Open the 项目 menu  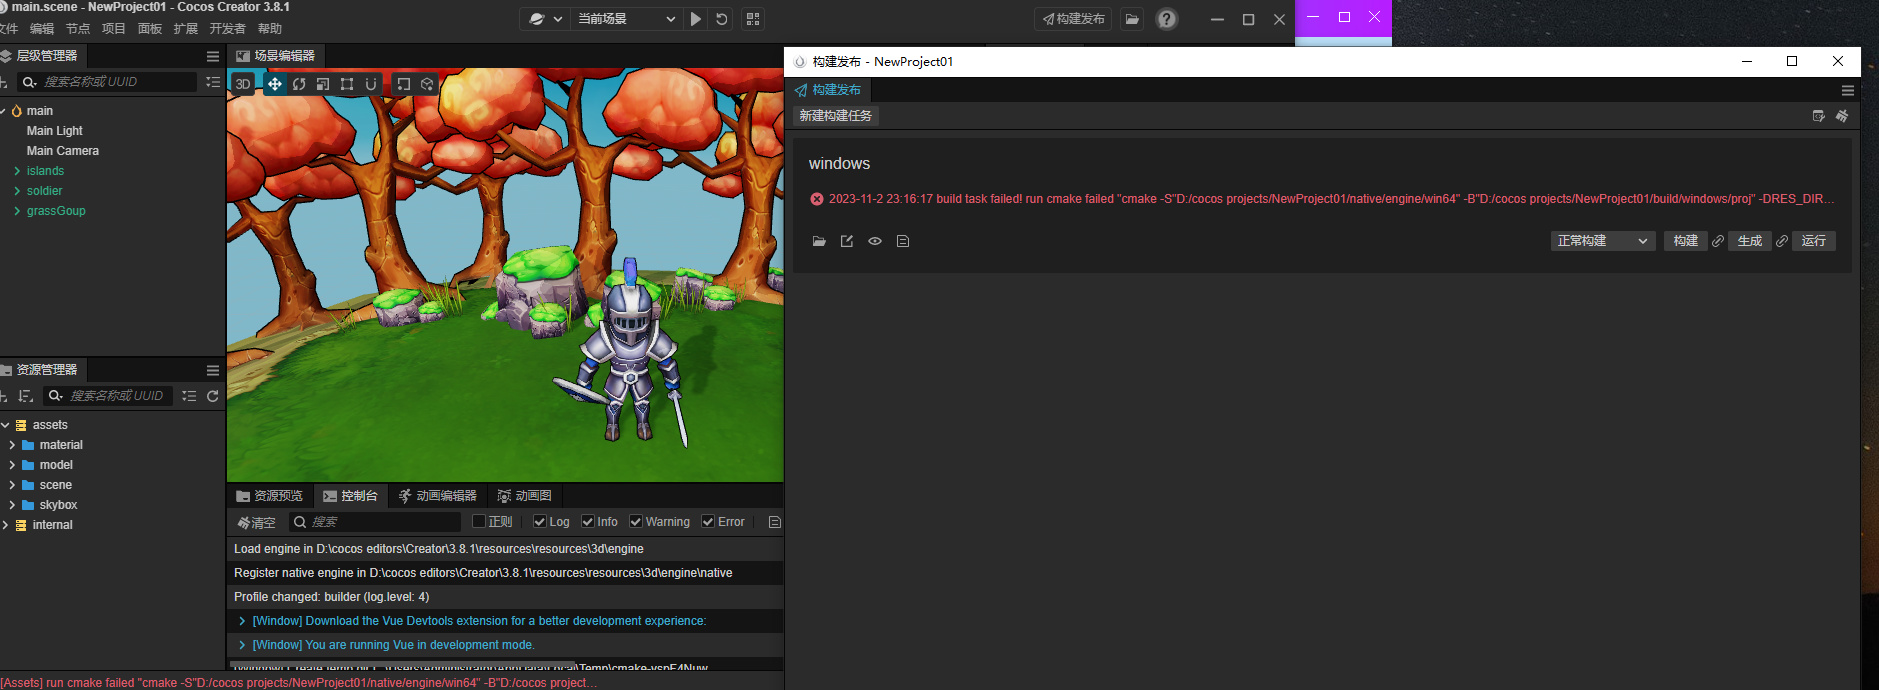(114, 29)
